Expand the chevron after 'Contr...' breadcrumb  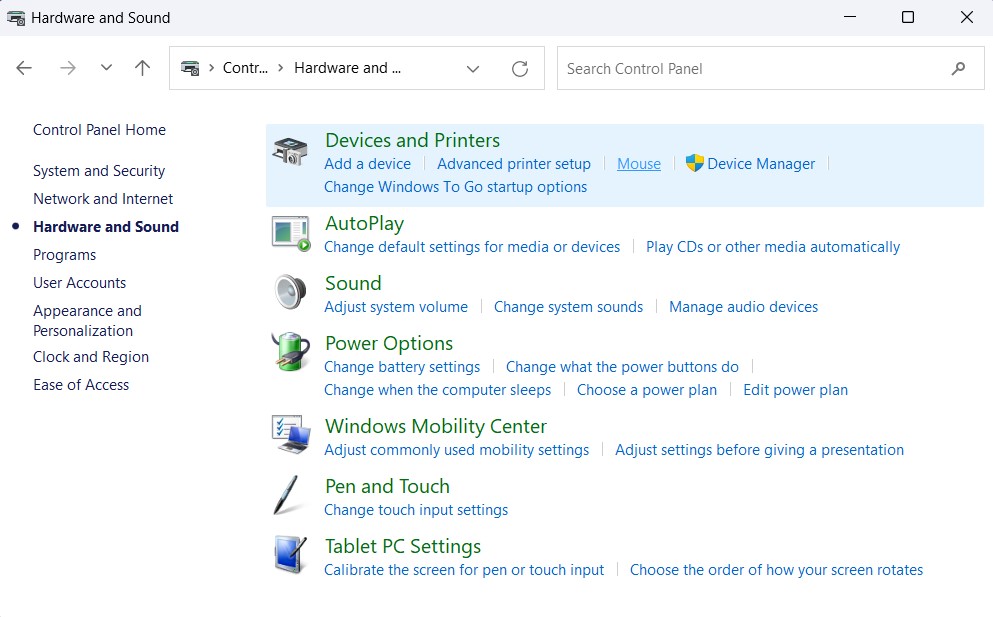(281, 68)
